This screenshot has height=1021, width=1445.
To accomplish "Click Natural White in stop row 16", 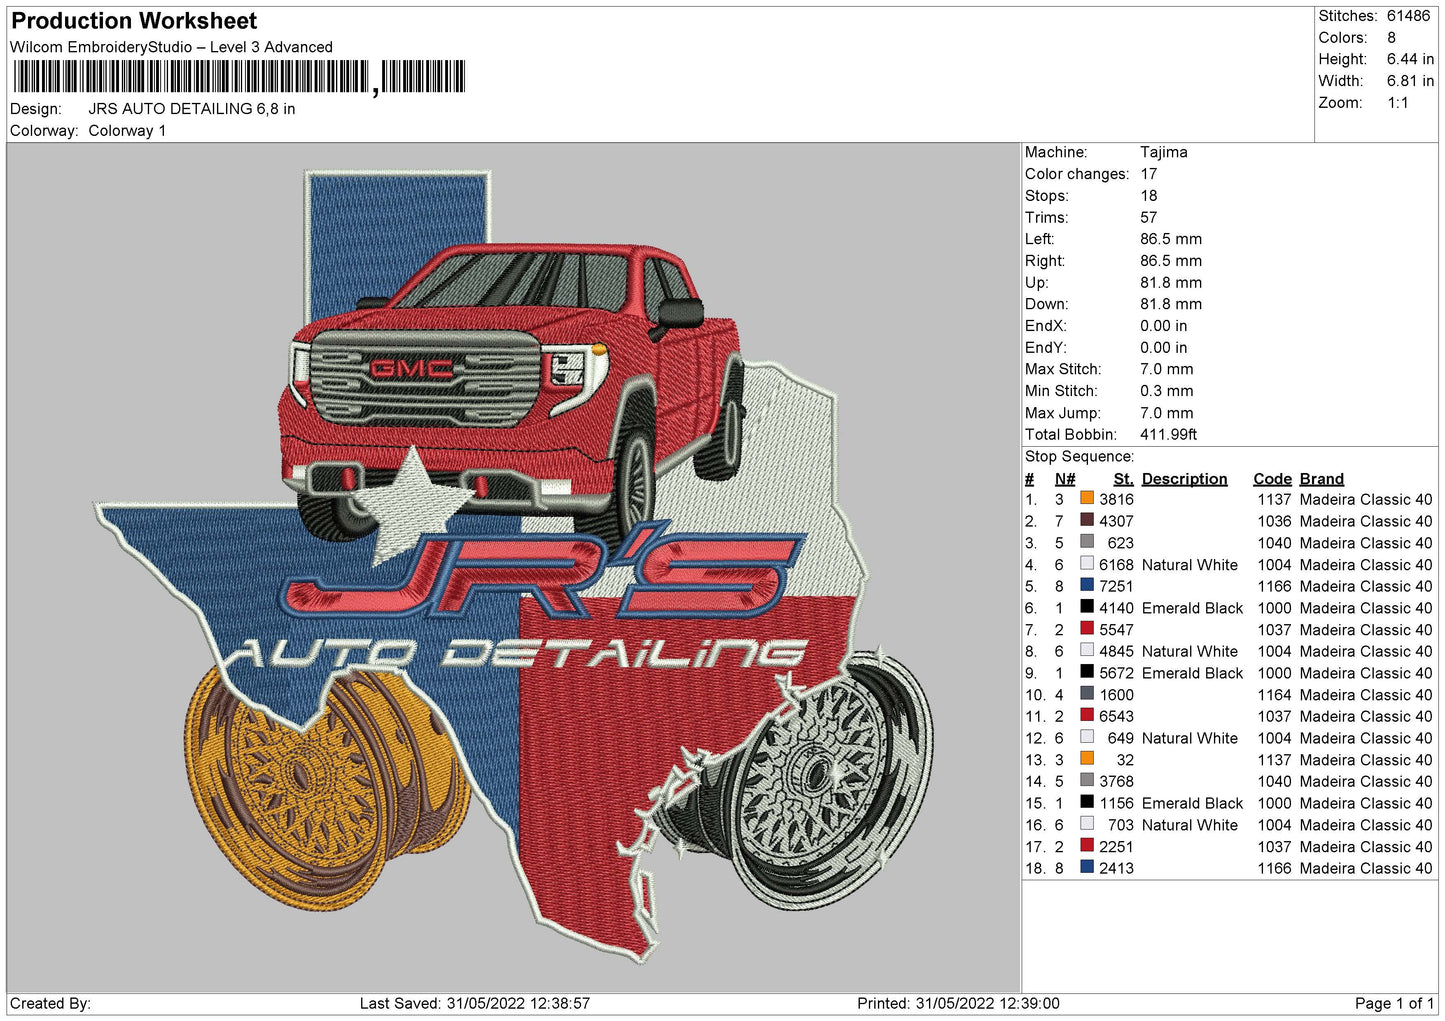I will tap(1190, 825).
